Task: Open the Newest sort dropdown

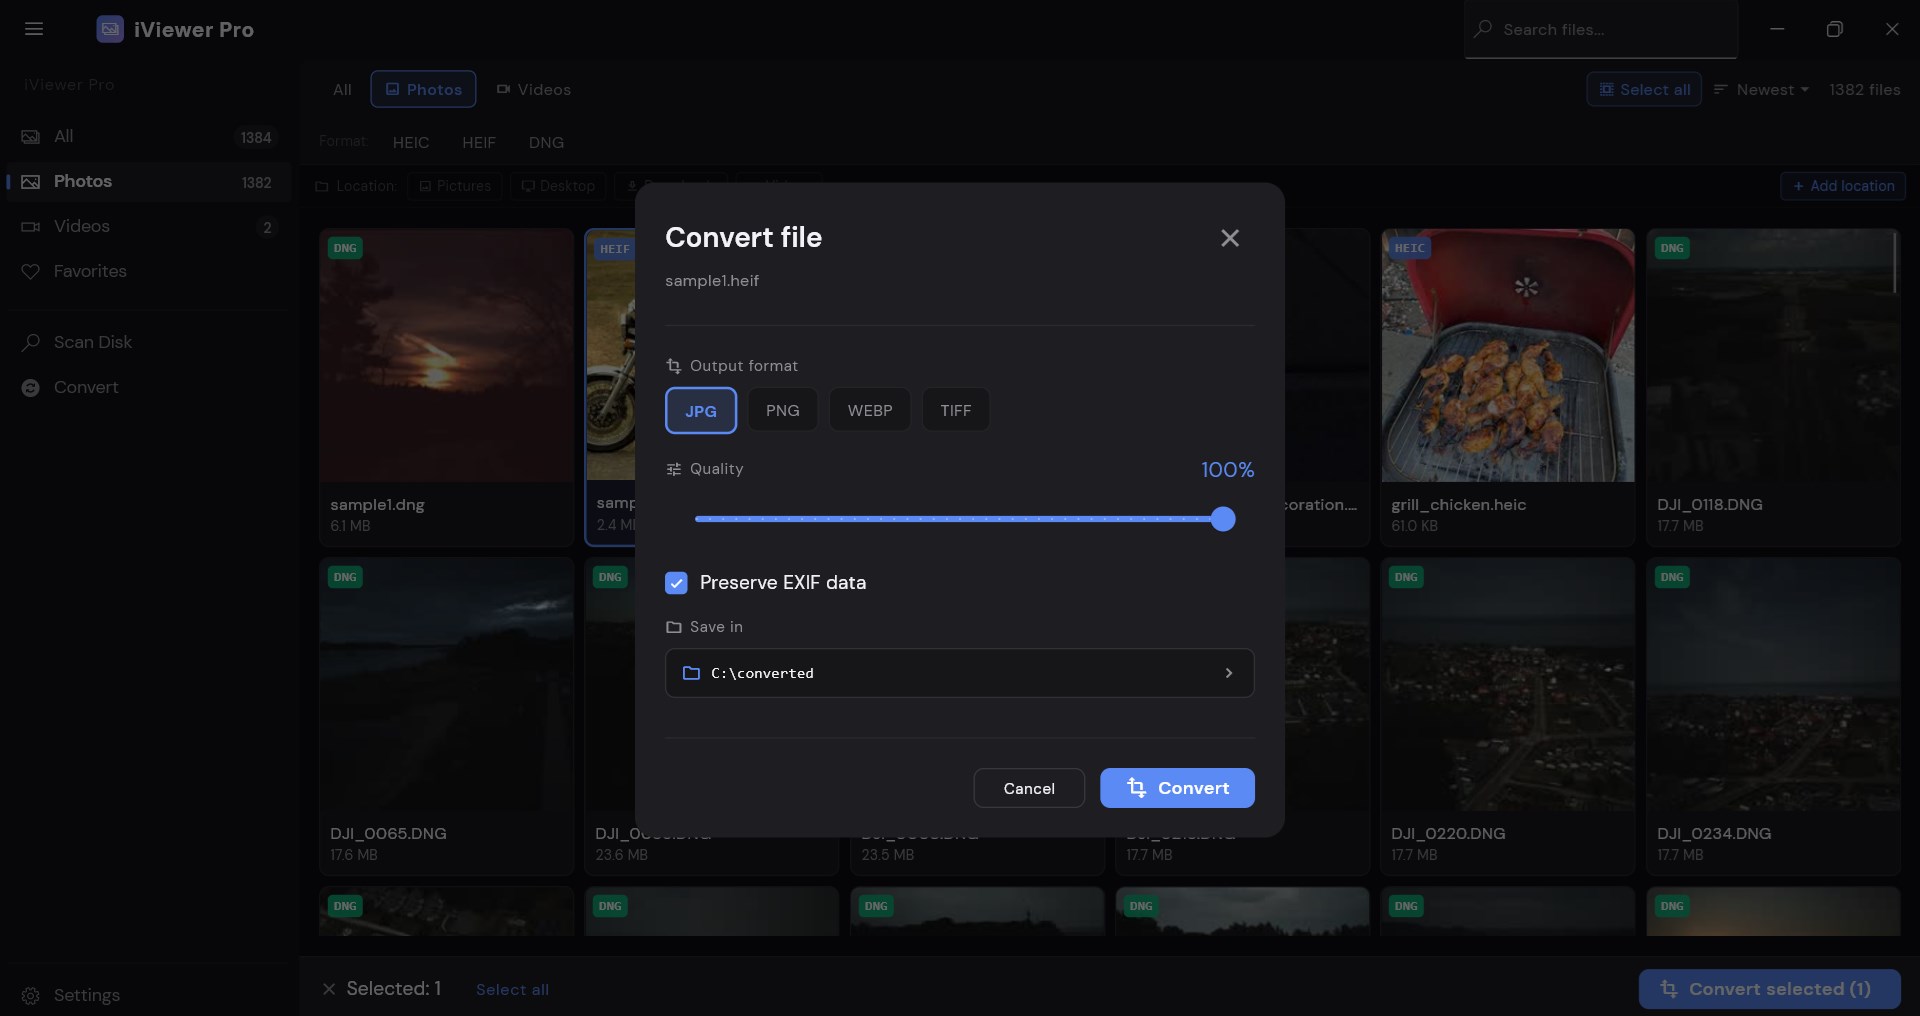Action: point(1761,89)
